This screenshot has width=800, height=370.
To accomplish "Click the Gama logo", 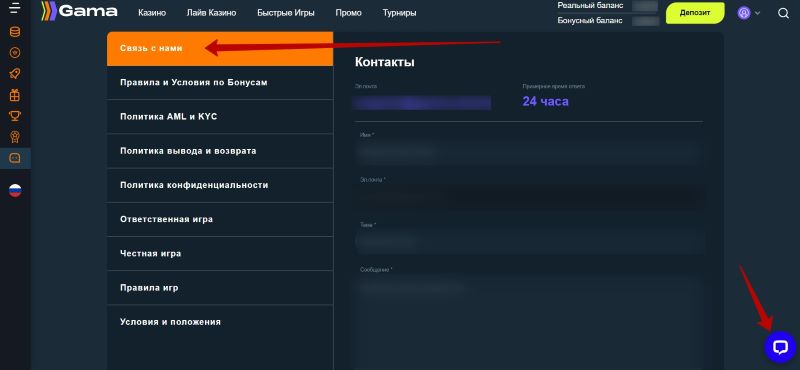I will (x=80, y=11).
